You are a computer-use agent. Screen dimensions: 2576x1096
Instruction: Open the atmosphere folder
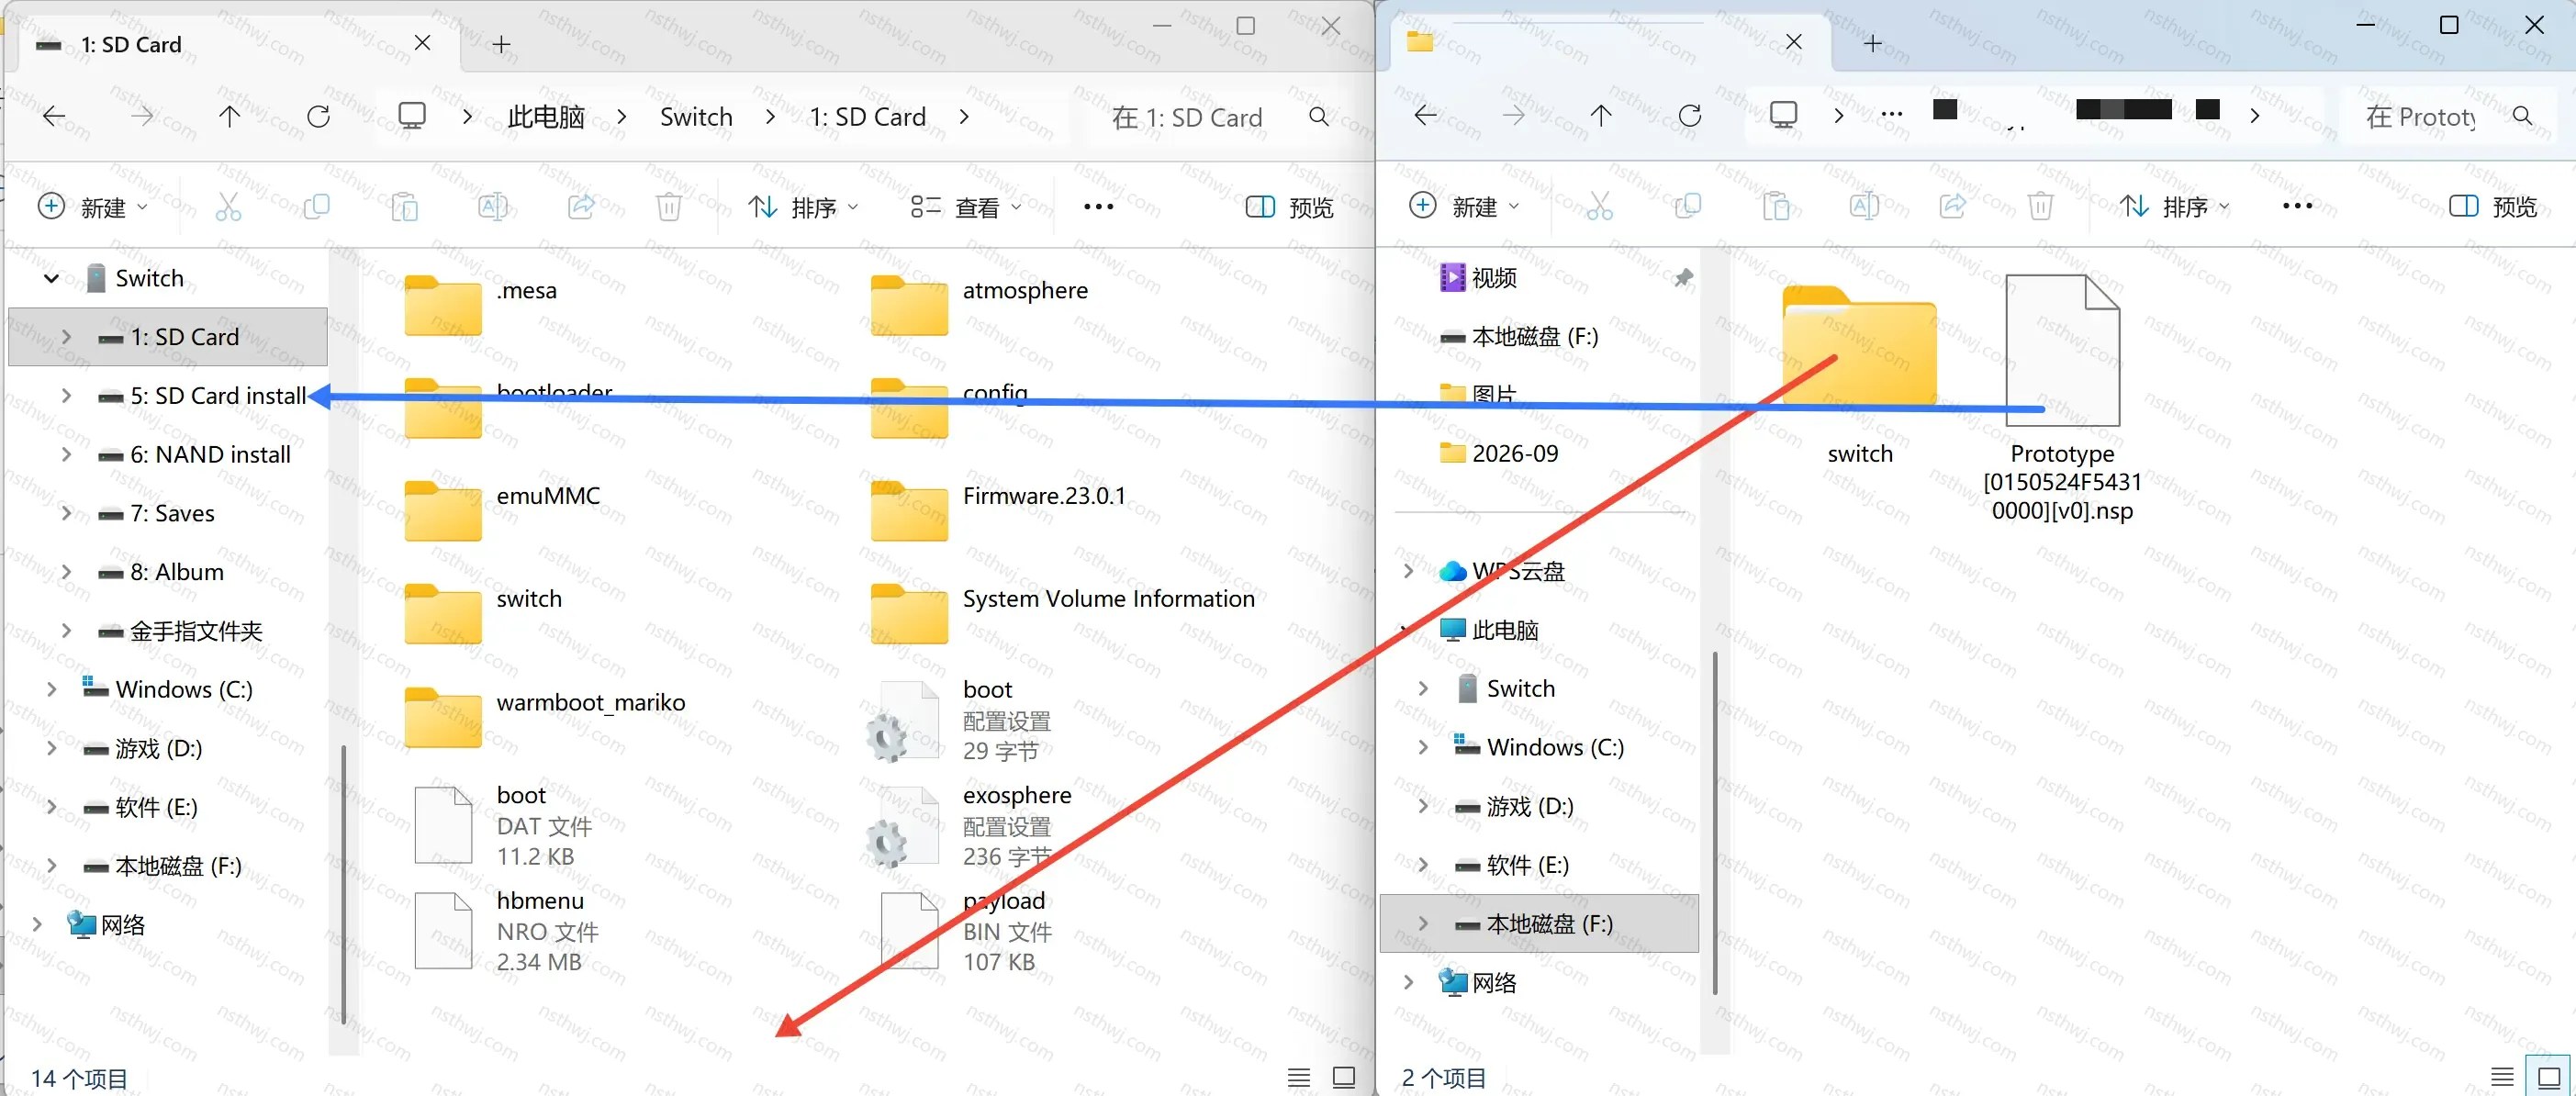click(980, 304)
